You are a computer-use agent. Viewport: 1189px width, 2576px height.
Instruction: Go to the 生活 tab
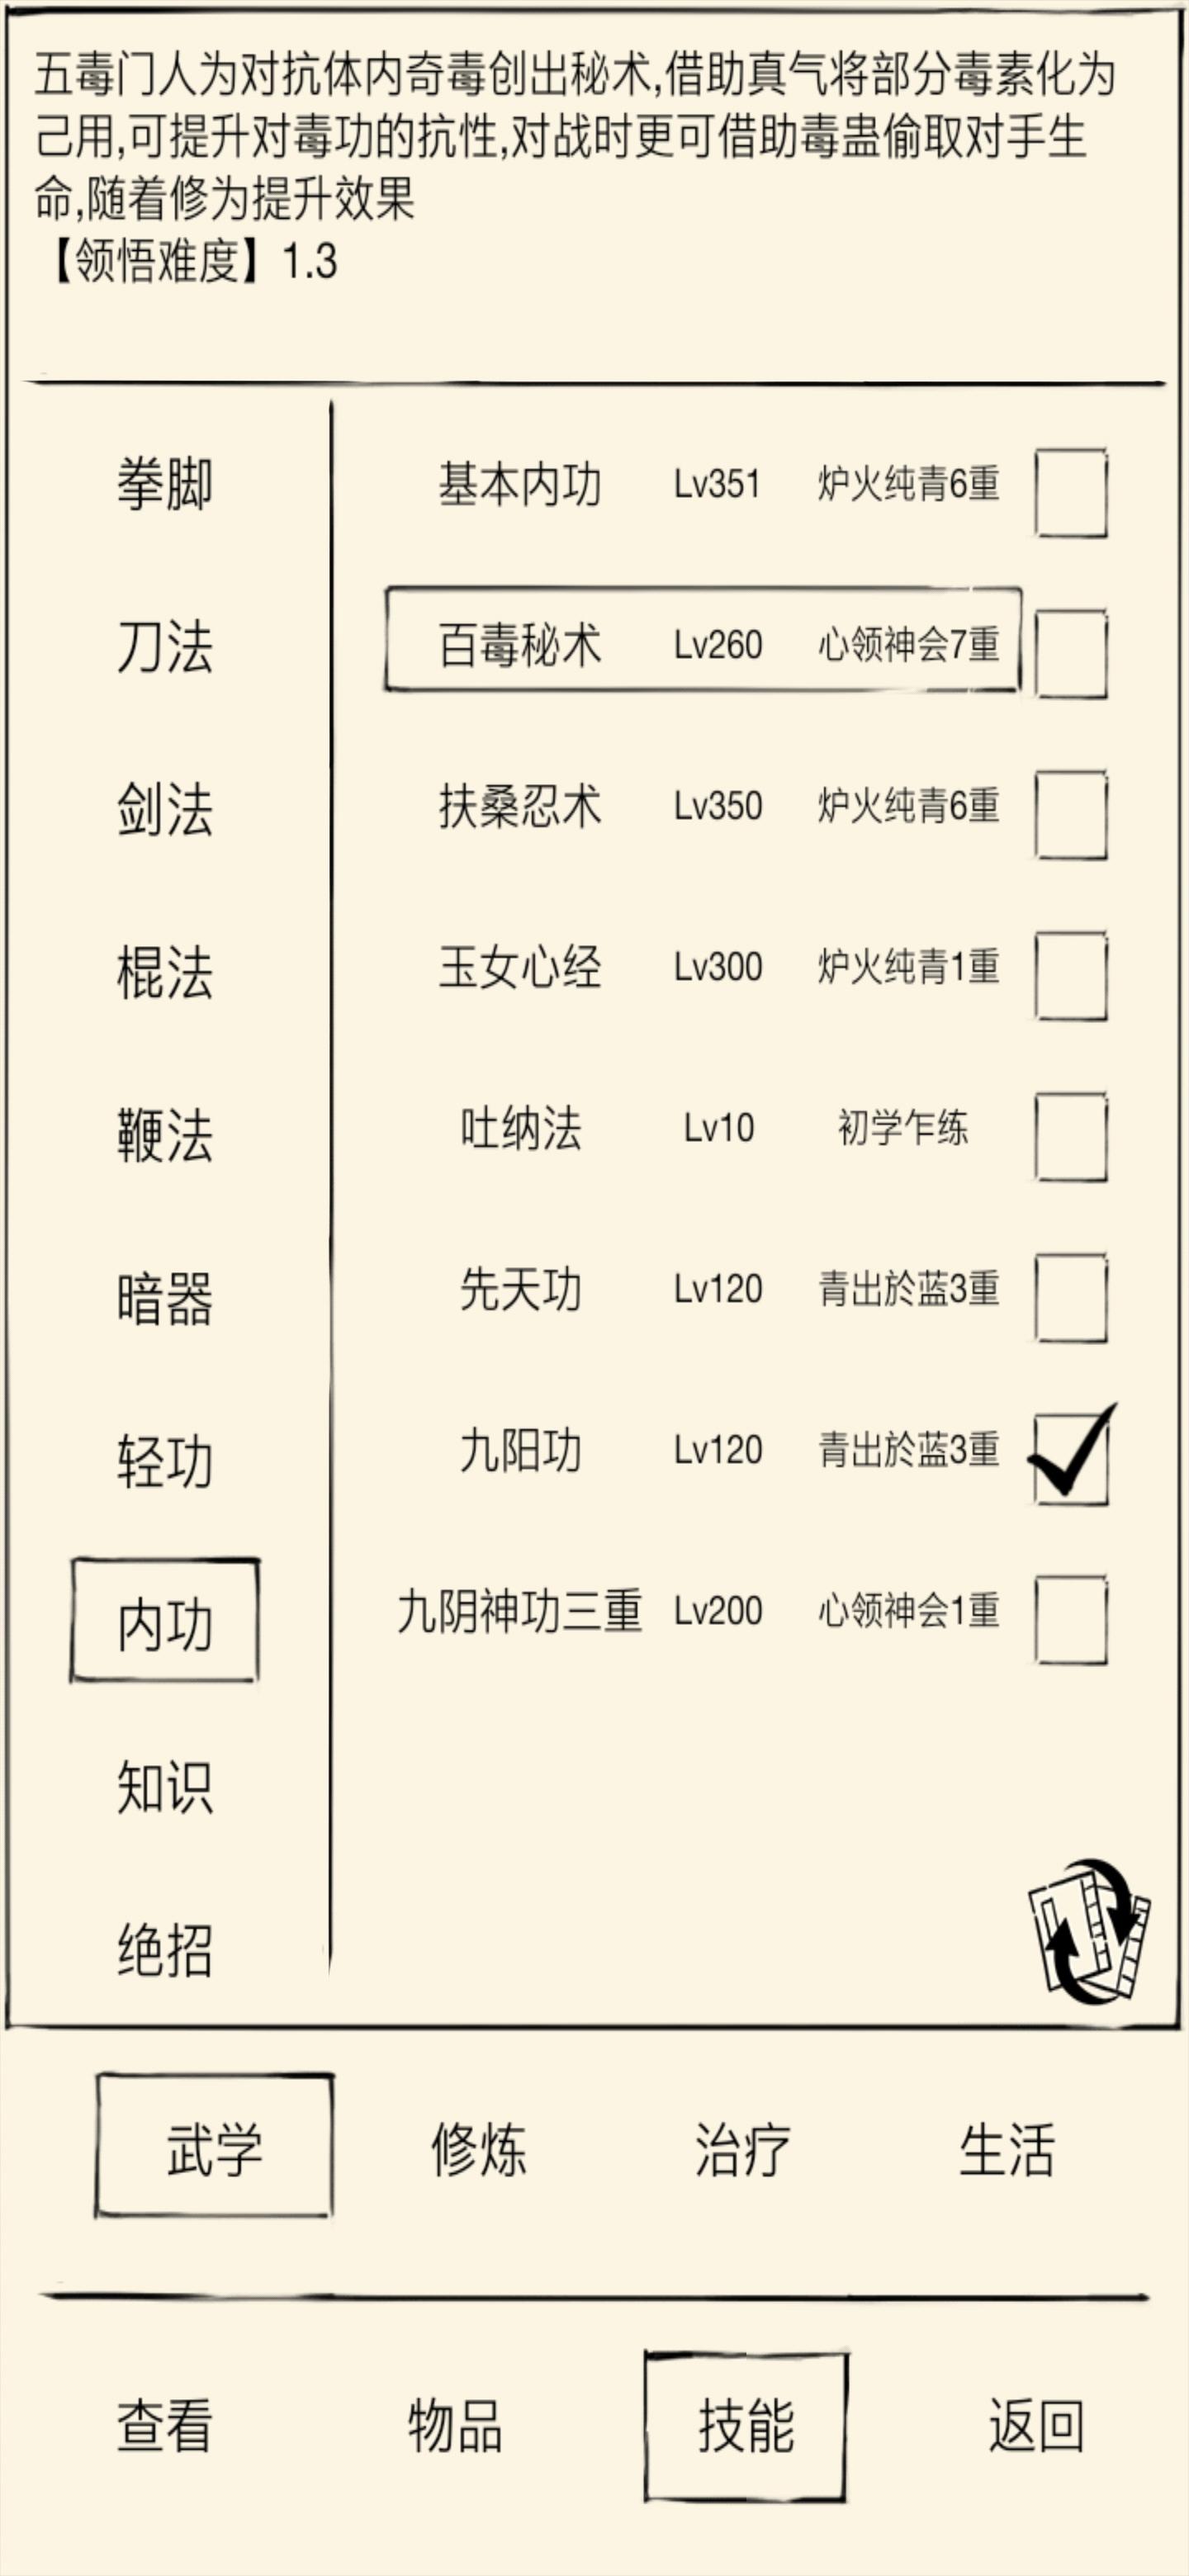pos(1006,2148)
